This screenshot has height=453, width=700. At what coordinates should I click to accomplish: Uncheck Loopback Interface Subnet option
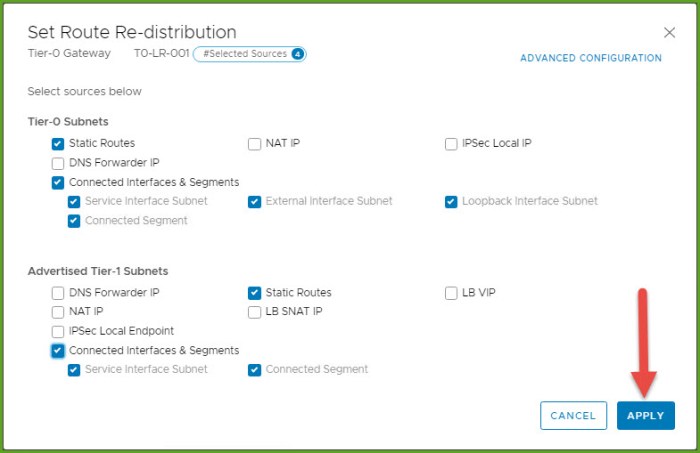[451, 201]
